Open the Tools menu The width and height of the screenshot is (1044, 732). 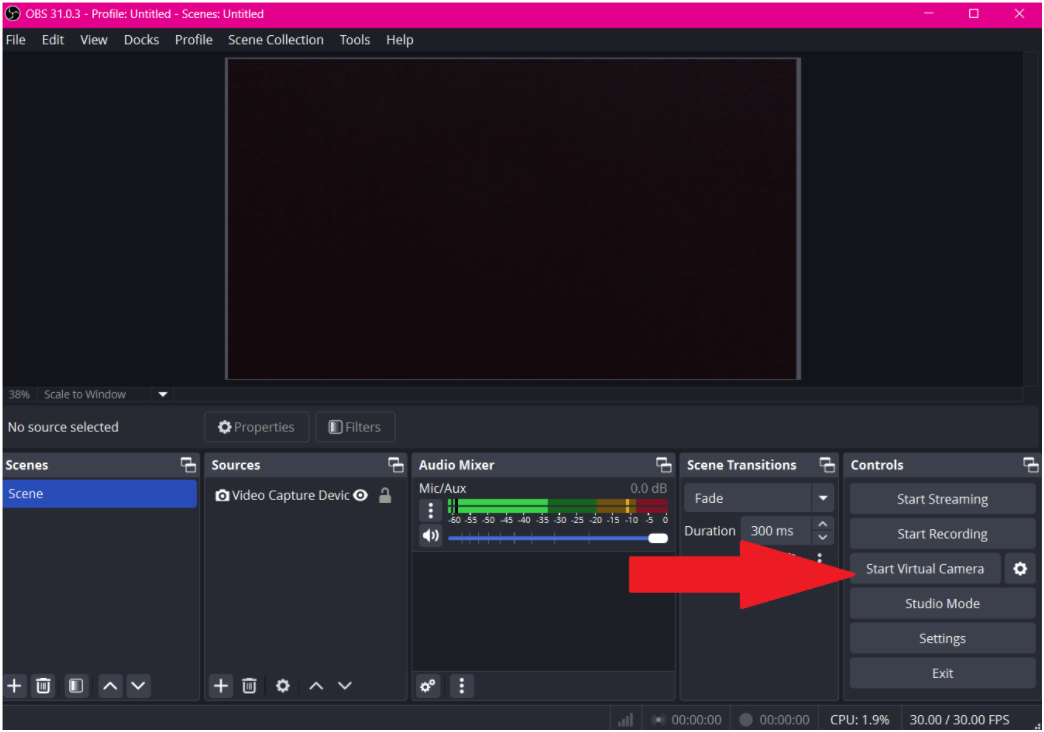coord(355,40)
